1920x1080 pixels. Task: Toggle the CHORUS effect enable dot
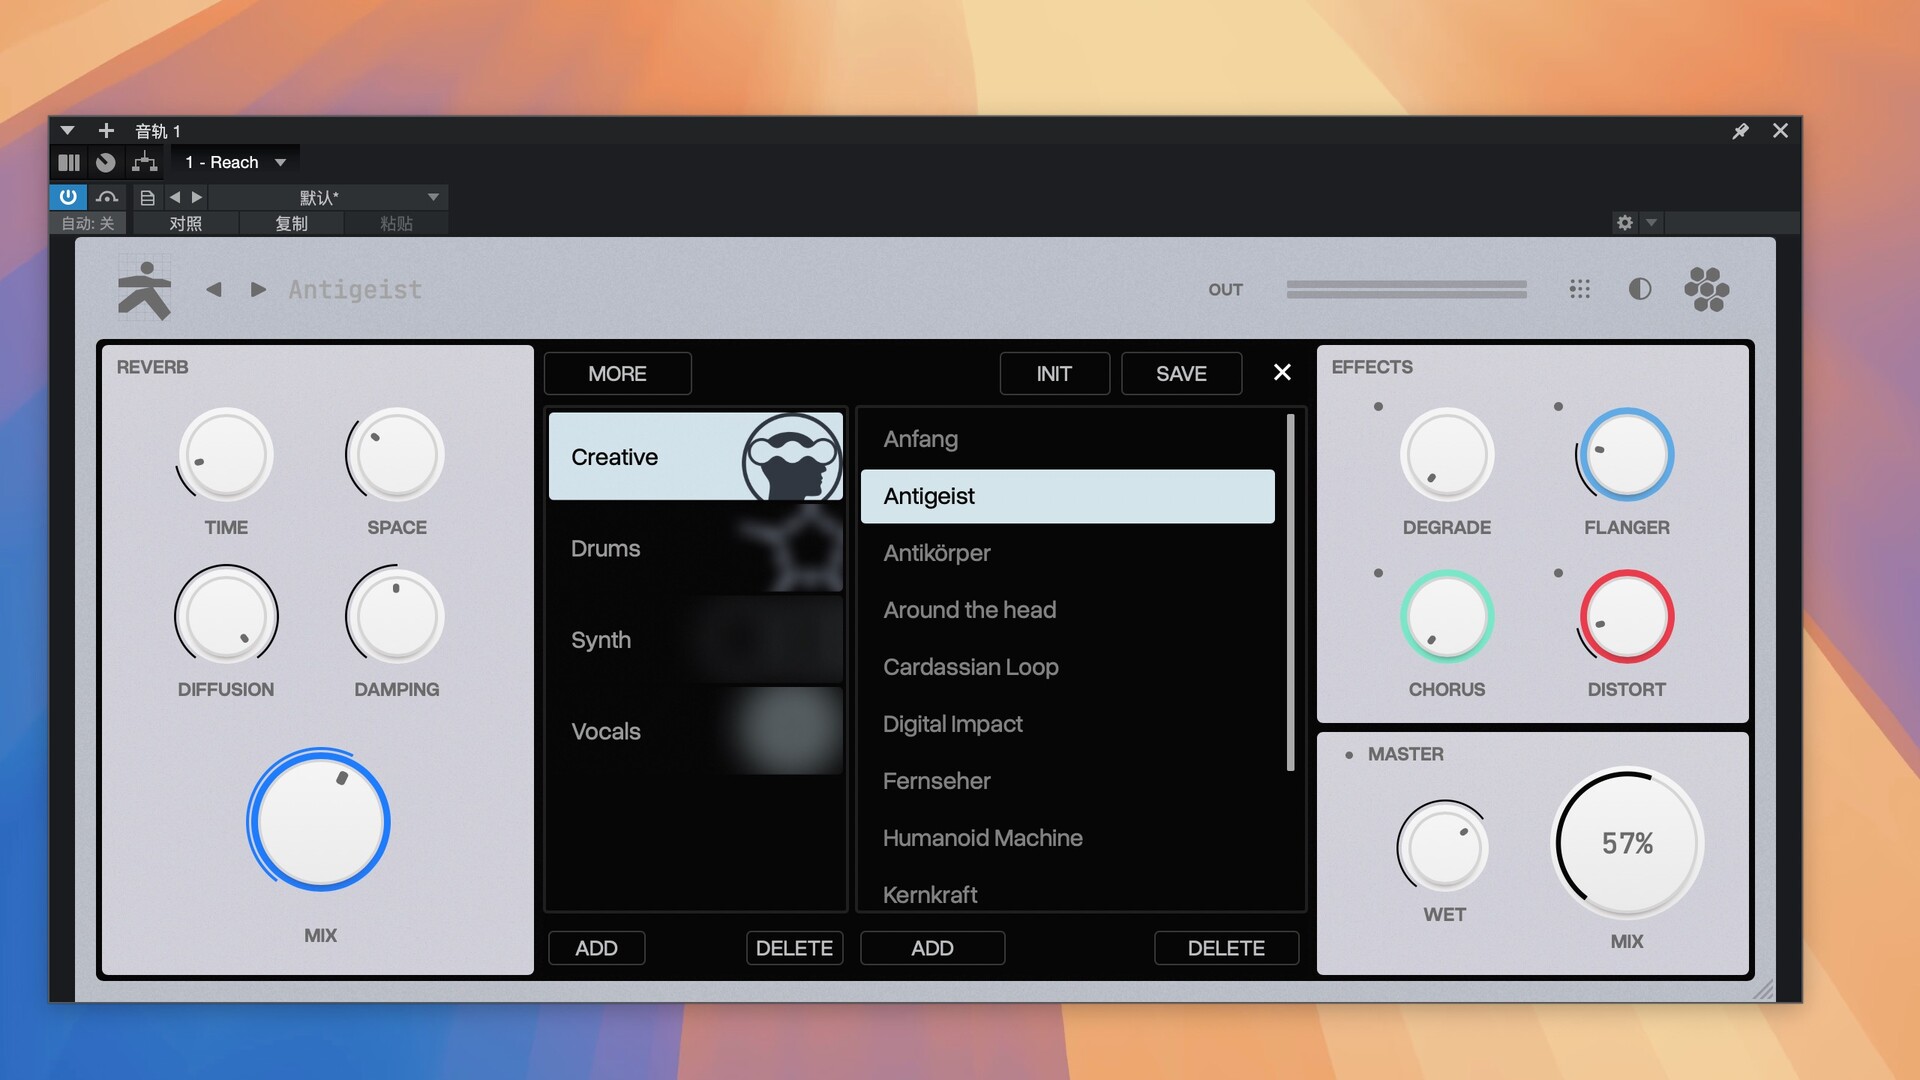(1378, 573)
